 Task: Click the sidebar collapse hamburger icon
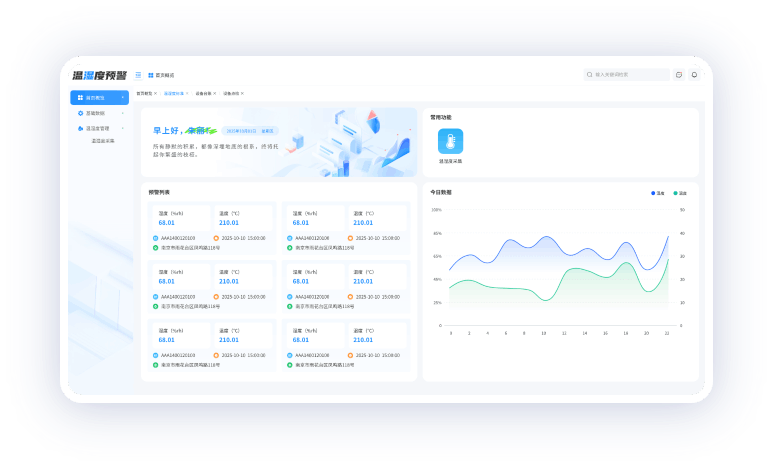coord(138,75)
